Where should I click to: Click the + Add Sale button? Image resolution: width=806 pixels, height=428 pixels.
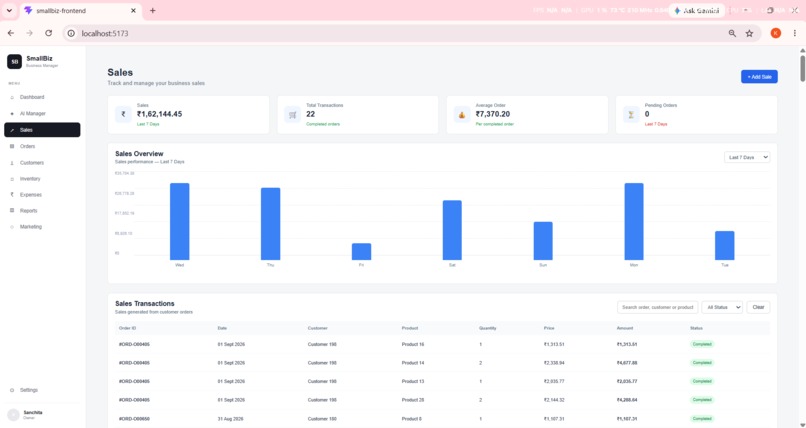tap(759, 77)
